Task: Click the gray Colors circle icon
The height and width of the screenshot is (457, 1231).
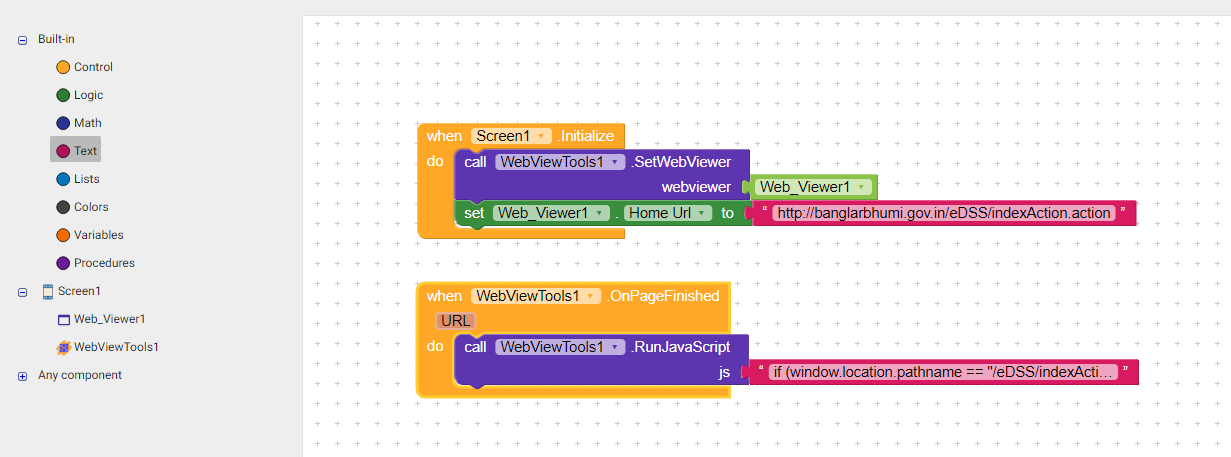Action: coord(63,207)
